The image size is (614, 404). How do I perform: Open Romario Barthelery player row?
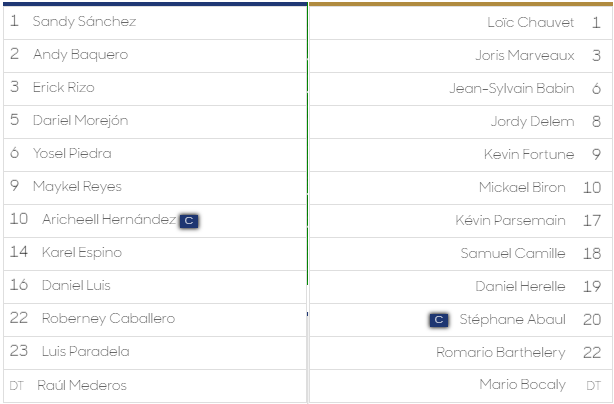pos(461,353)
